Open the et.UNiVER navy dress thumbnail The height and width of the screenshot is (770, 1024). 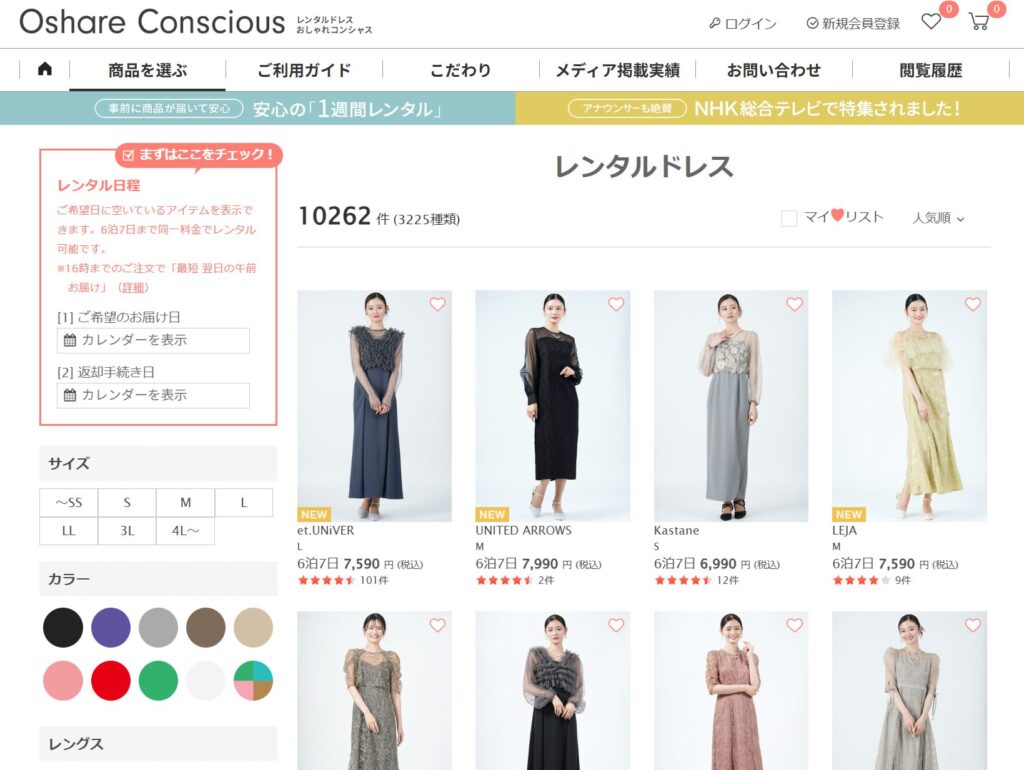click(374, 406)
